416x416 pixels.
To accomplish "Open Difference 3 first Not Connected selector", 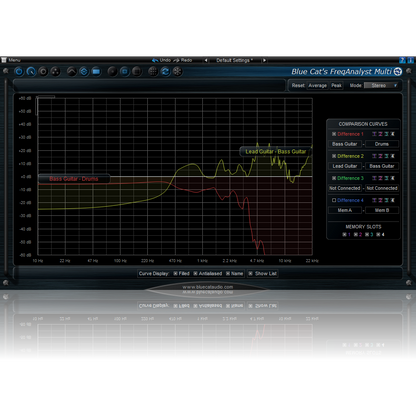I will click(x=345, y=188).
